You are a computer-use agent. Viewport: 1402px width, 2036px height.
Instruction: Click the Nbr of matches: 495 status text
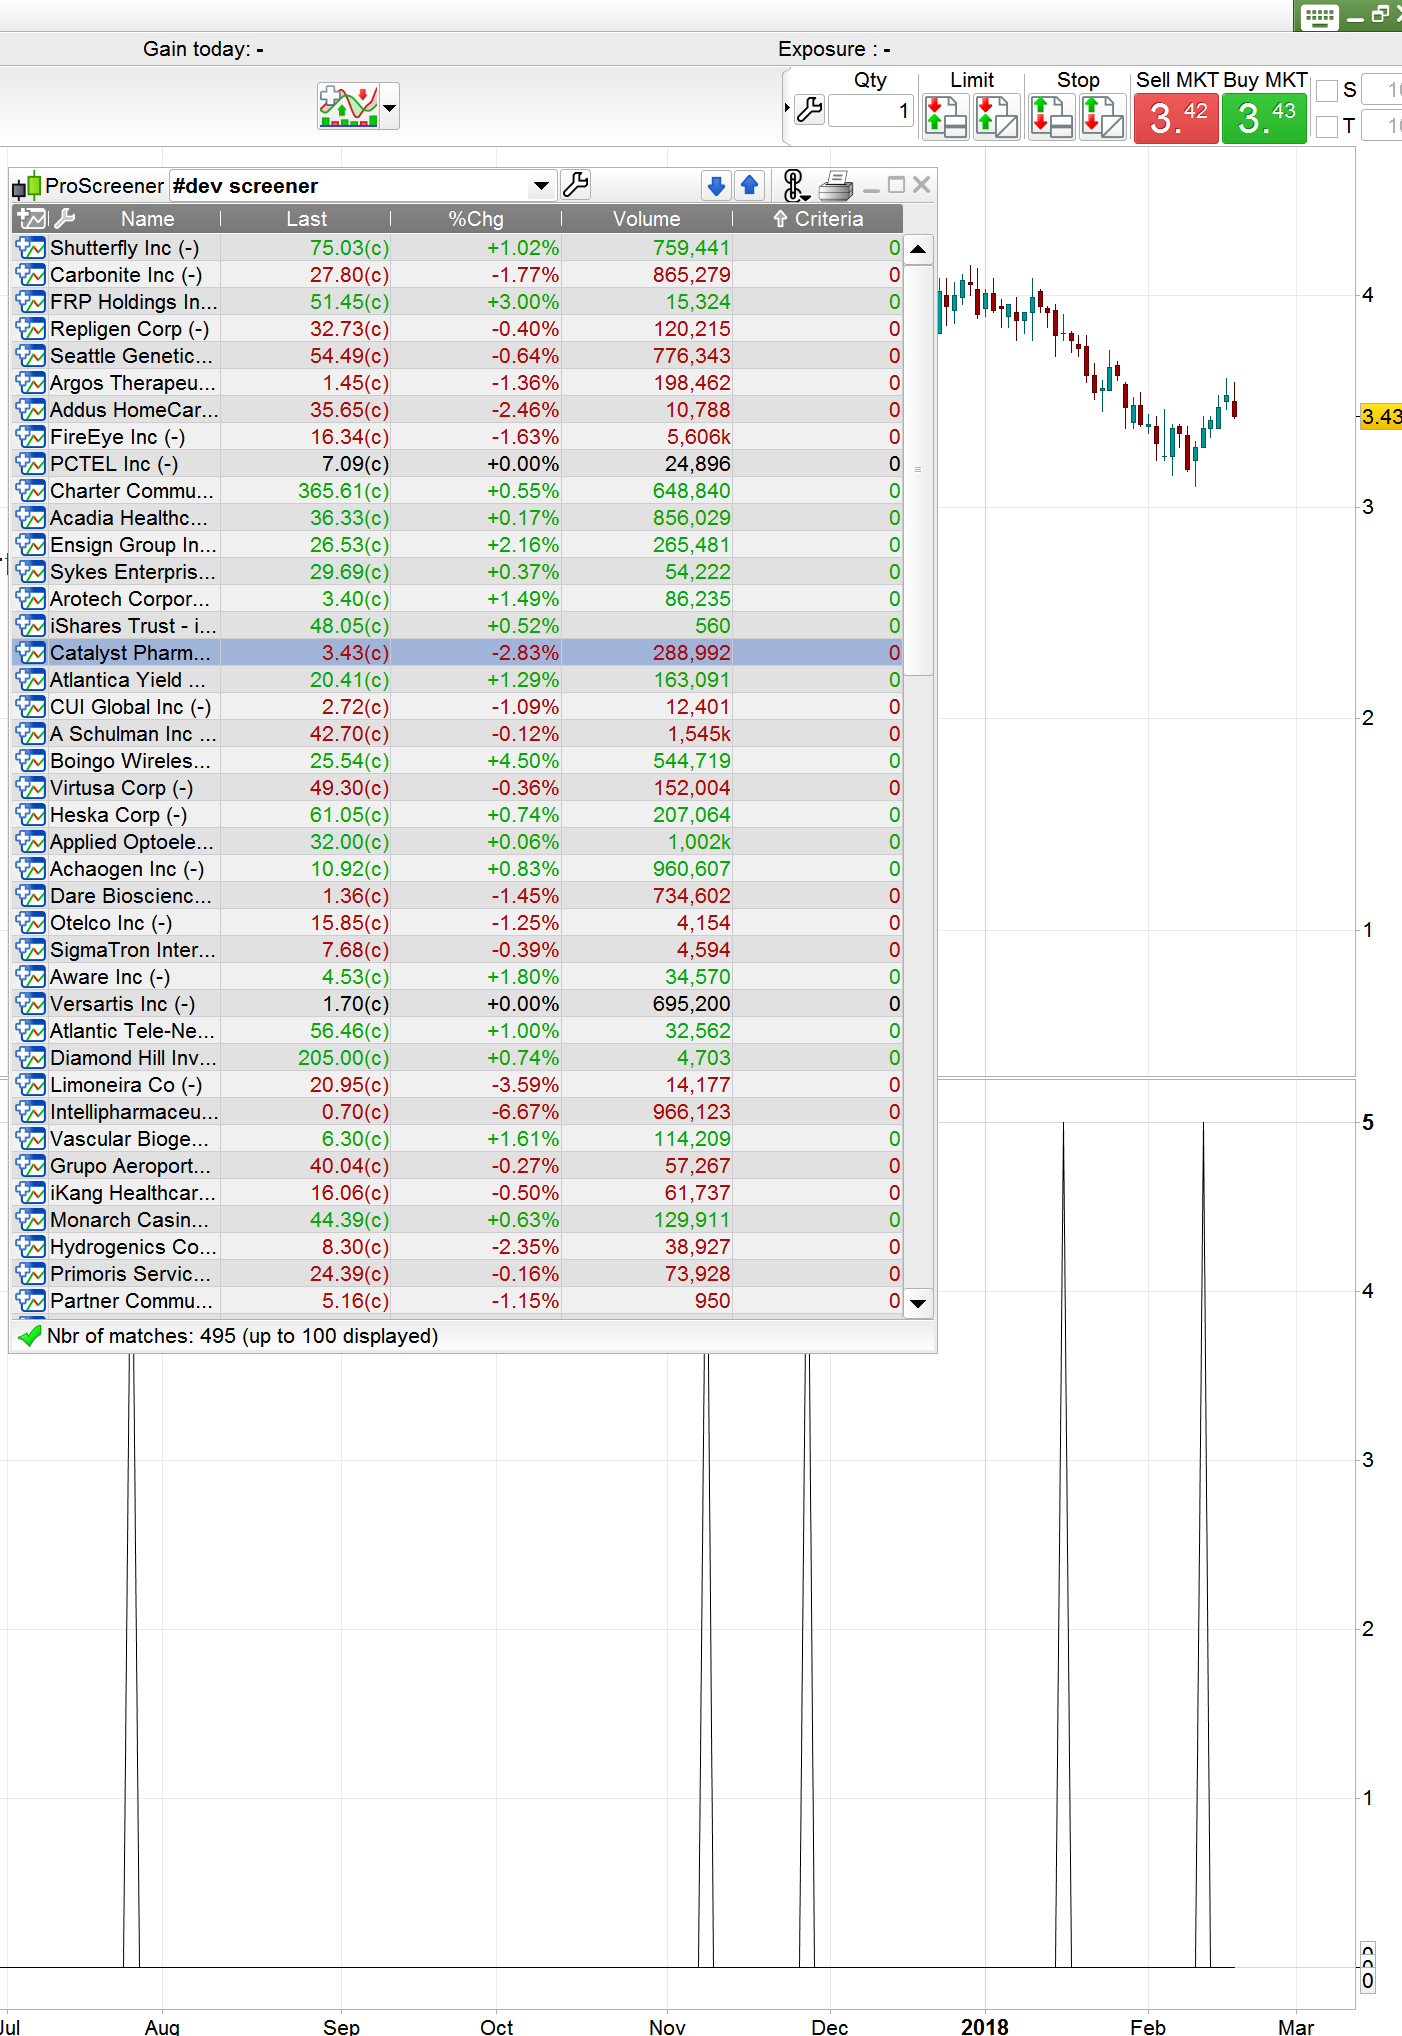[x=242, y=1336]
